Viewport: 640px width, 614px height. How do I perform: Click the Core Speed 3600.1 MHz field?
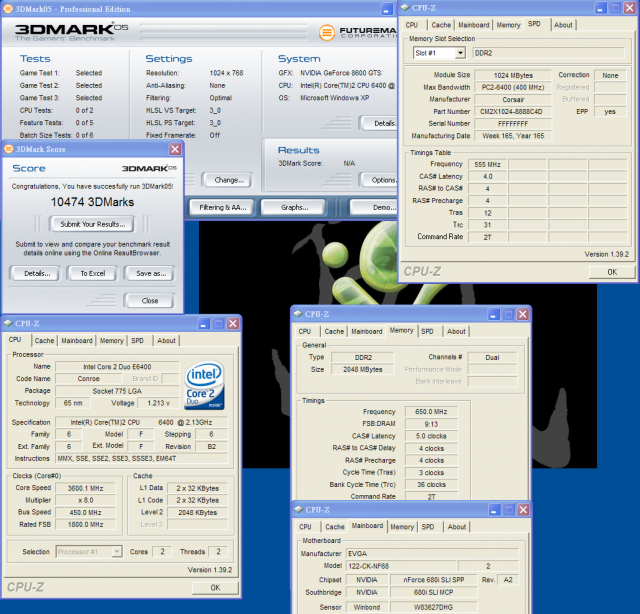86,488
